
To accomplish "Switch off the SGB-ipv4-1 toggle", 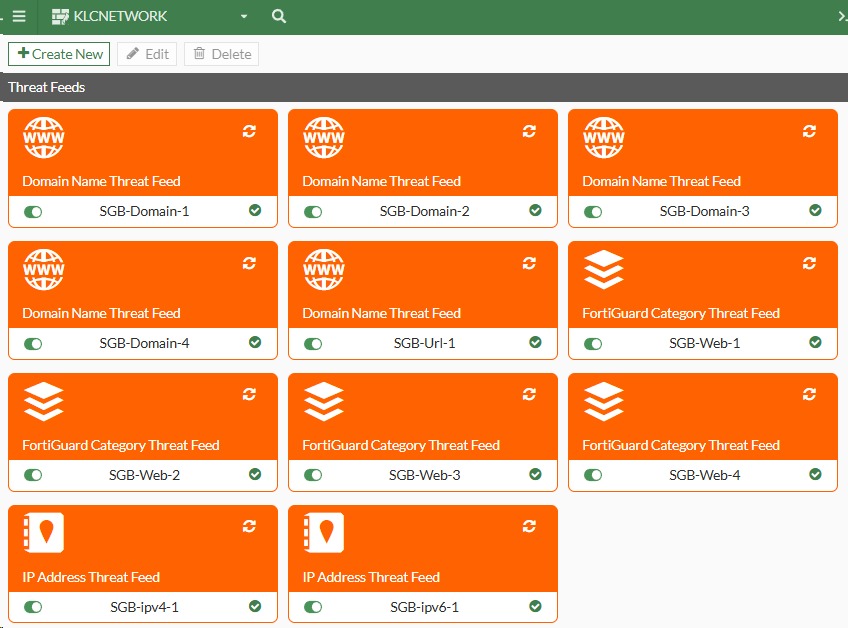I will click(x=33, y=607).
